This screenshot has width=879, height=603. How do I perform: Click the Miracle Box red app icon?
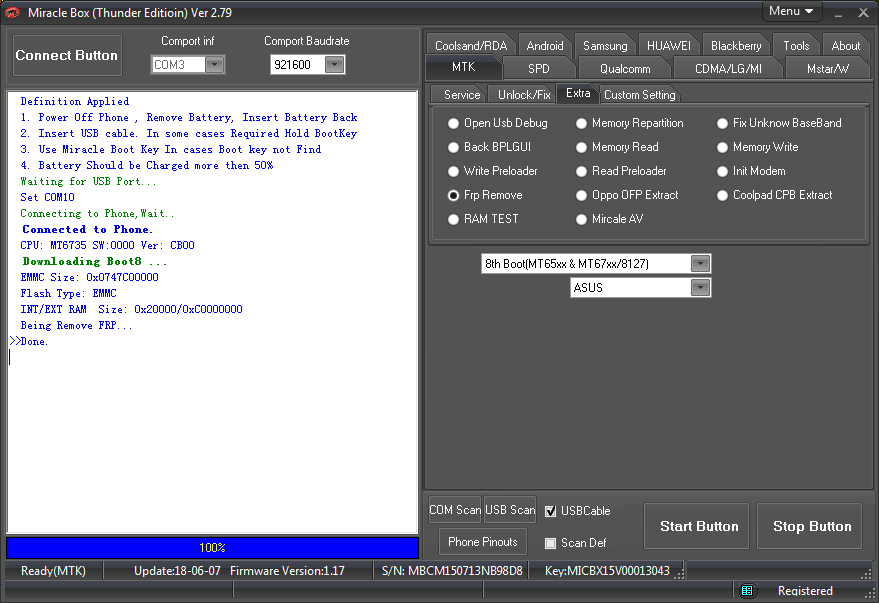[x=12, y=12]
